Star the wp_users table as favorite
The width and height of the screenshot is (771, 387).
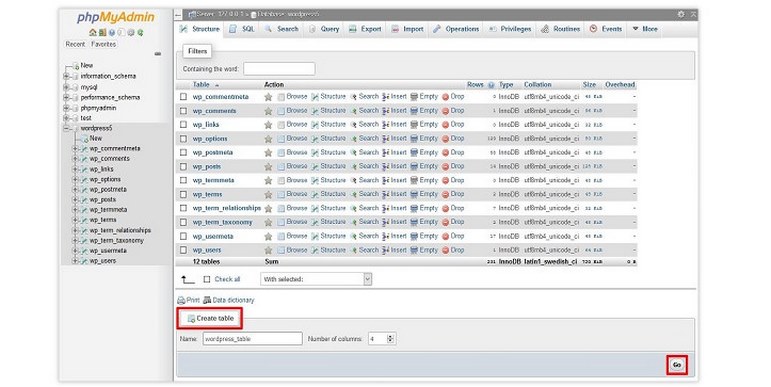click(268, 250)
